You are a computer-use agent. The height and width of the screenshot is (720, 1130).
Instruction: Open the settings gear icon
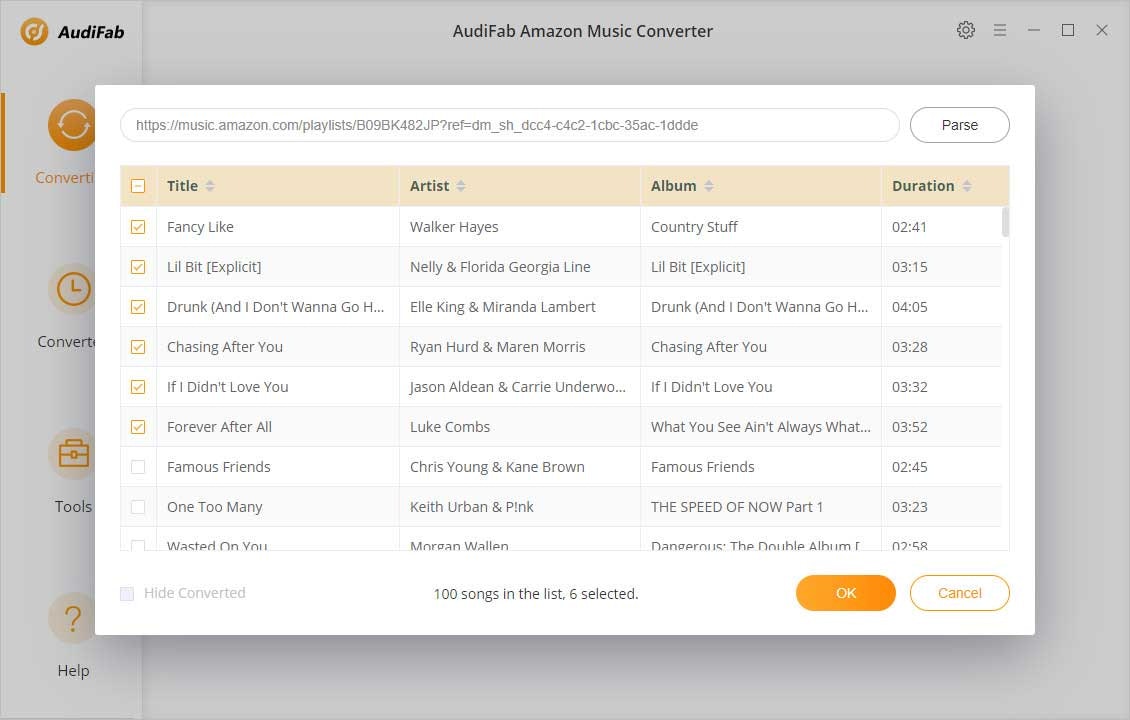click(966, 30)
